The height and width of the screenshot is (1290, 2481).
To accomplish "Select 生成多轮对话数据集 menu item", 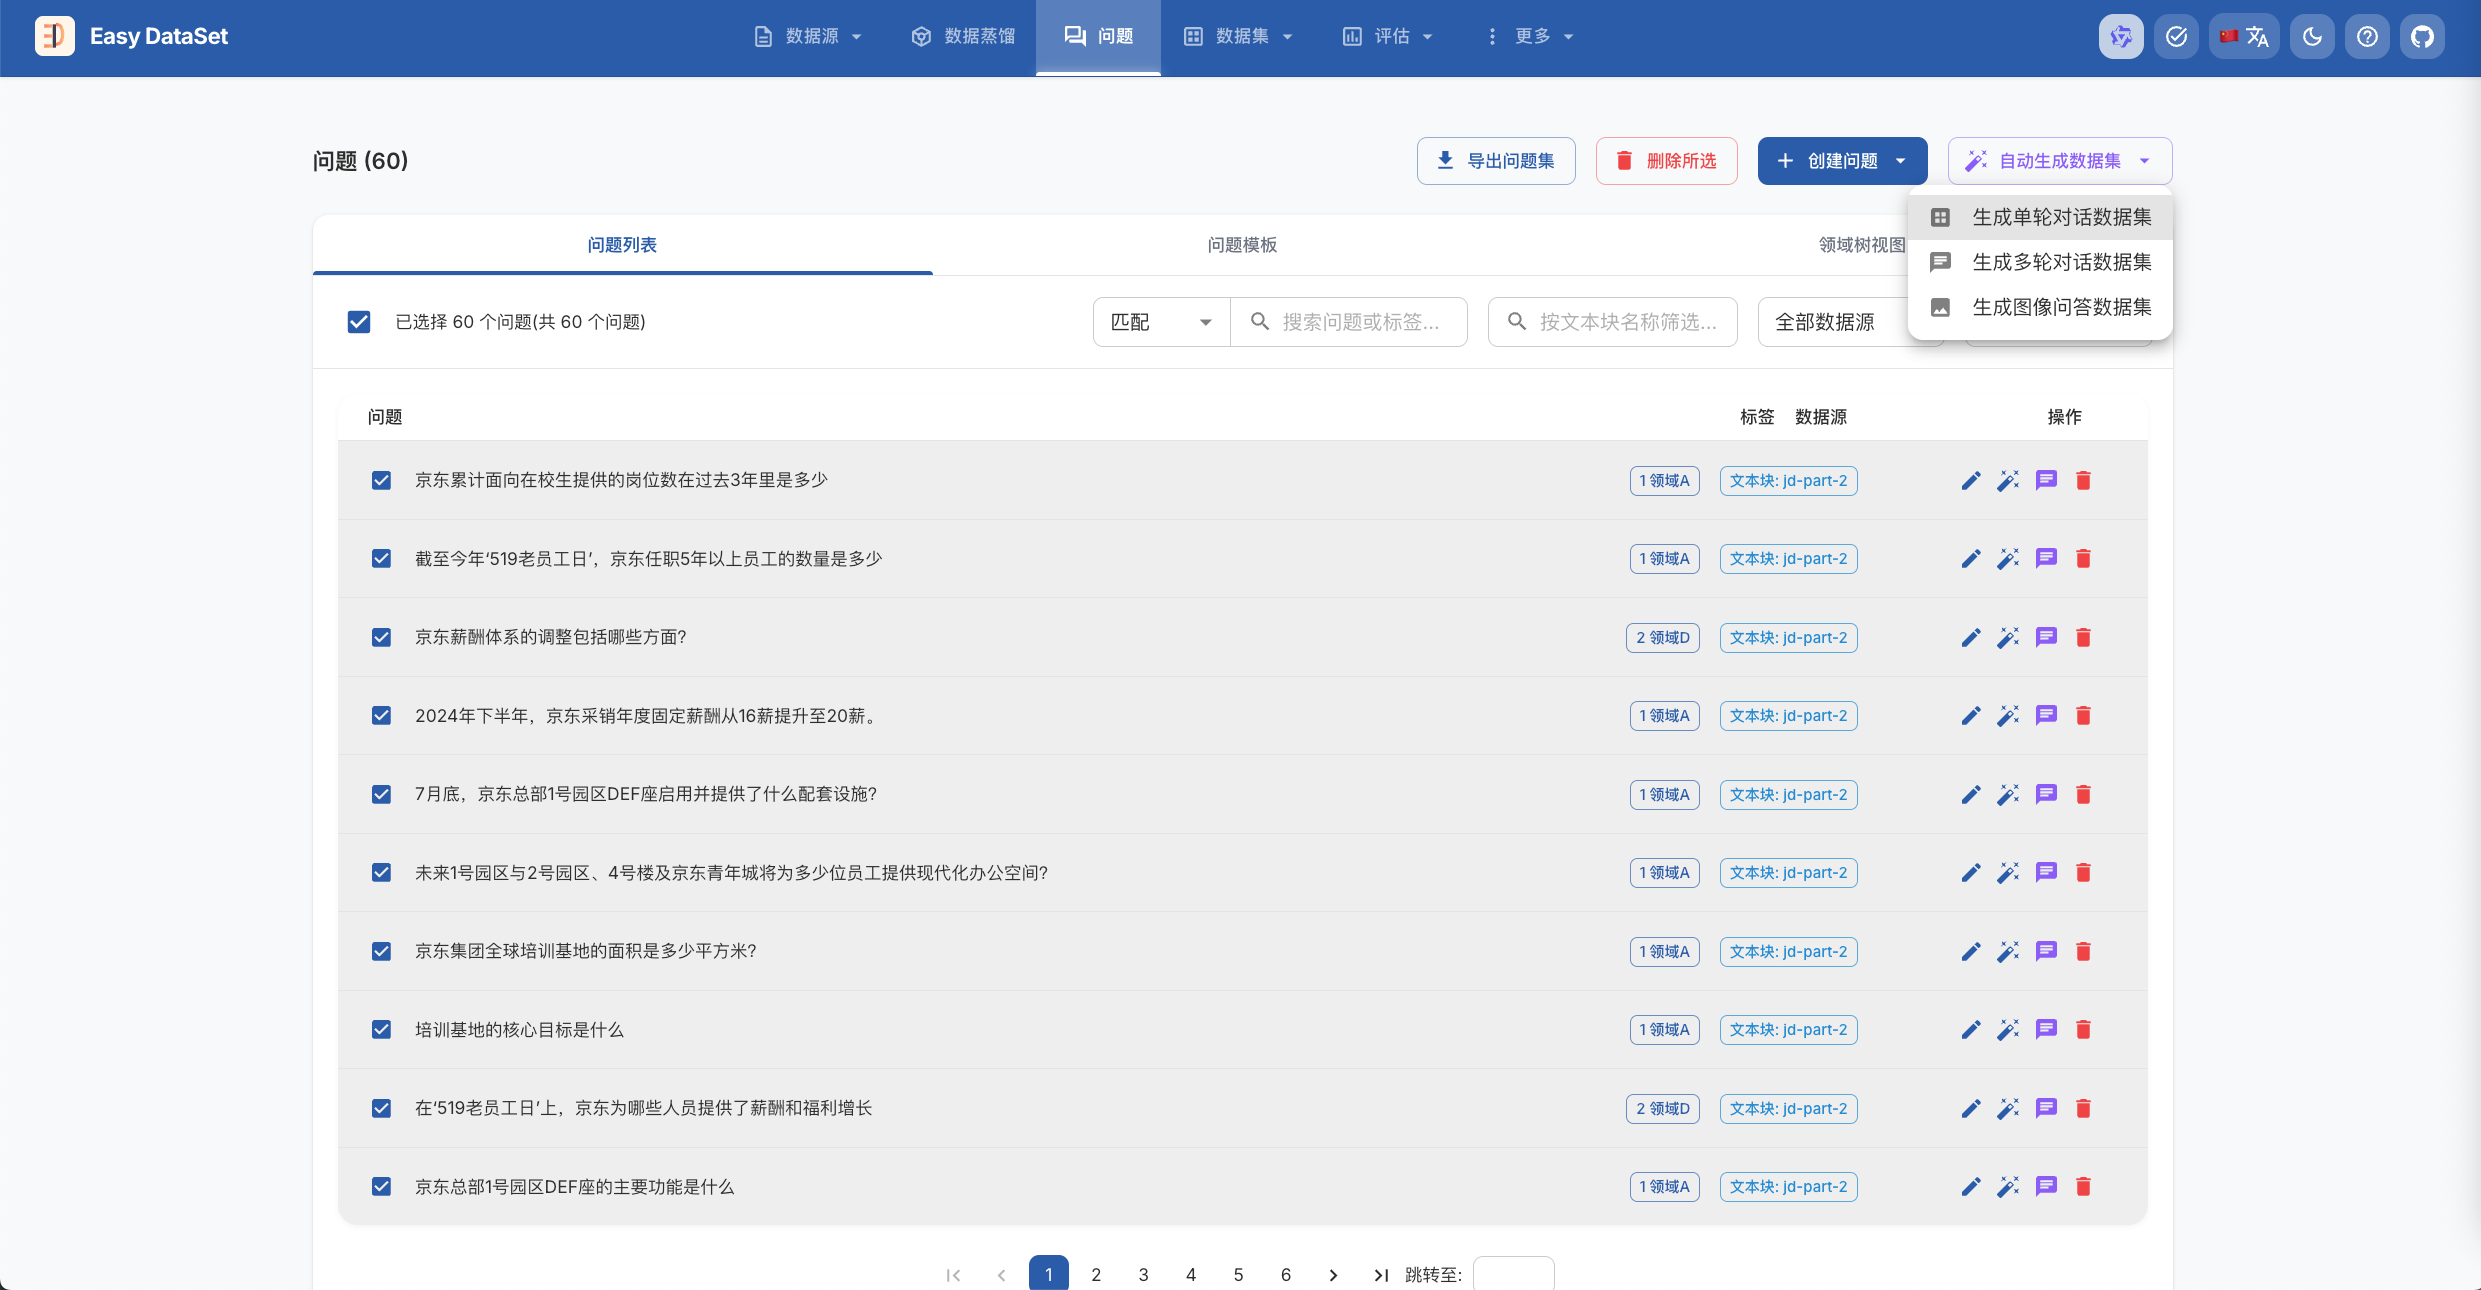I will [x=2060, y=262].
